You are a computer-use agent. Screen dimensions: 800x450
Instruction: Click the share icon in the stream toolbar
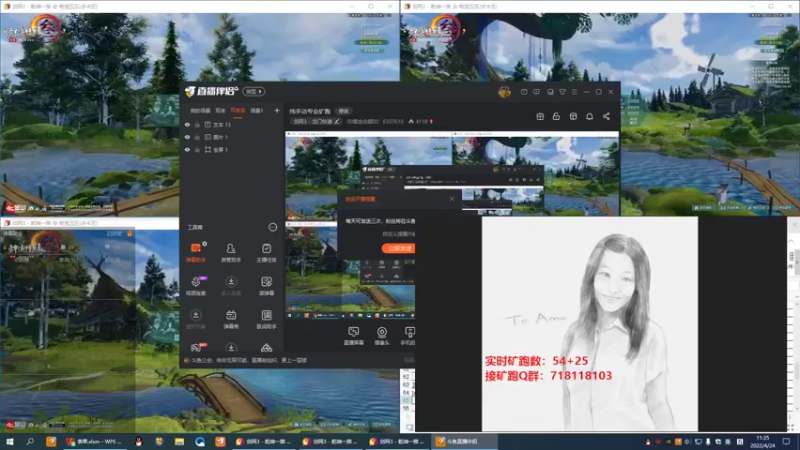(x=606, y=116)
